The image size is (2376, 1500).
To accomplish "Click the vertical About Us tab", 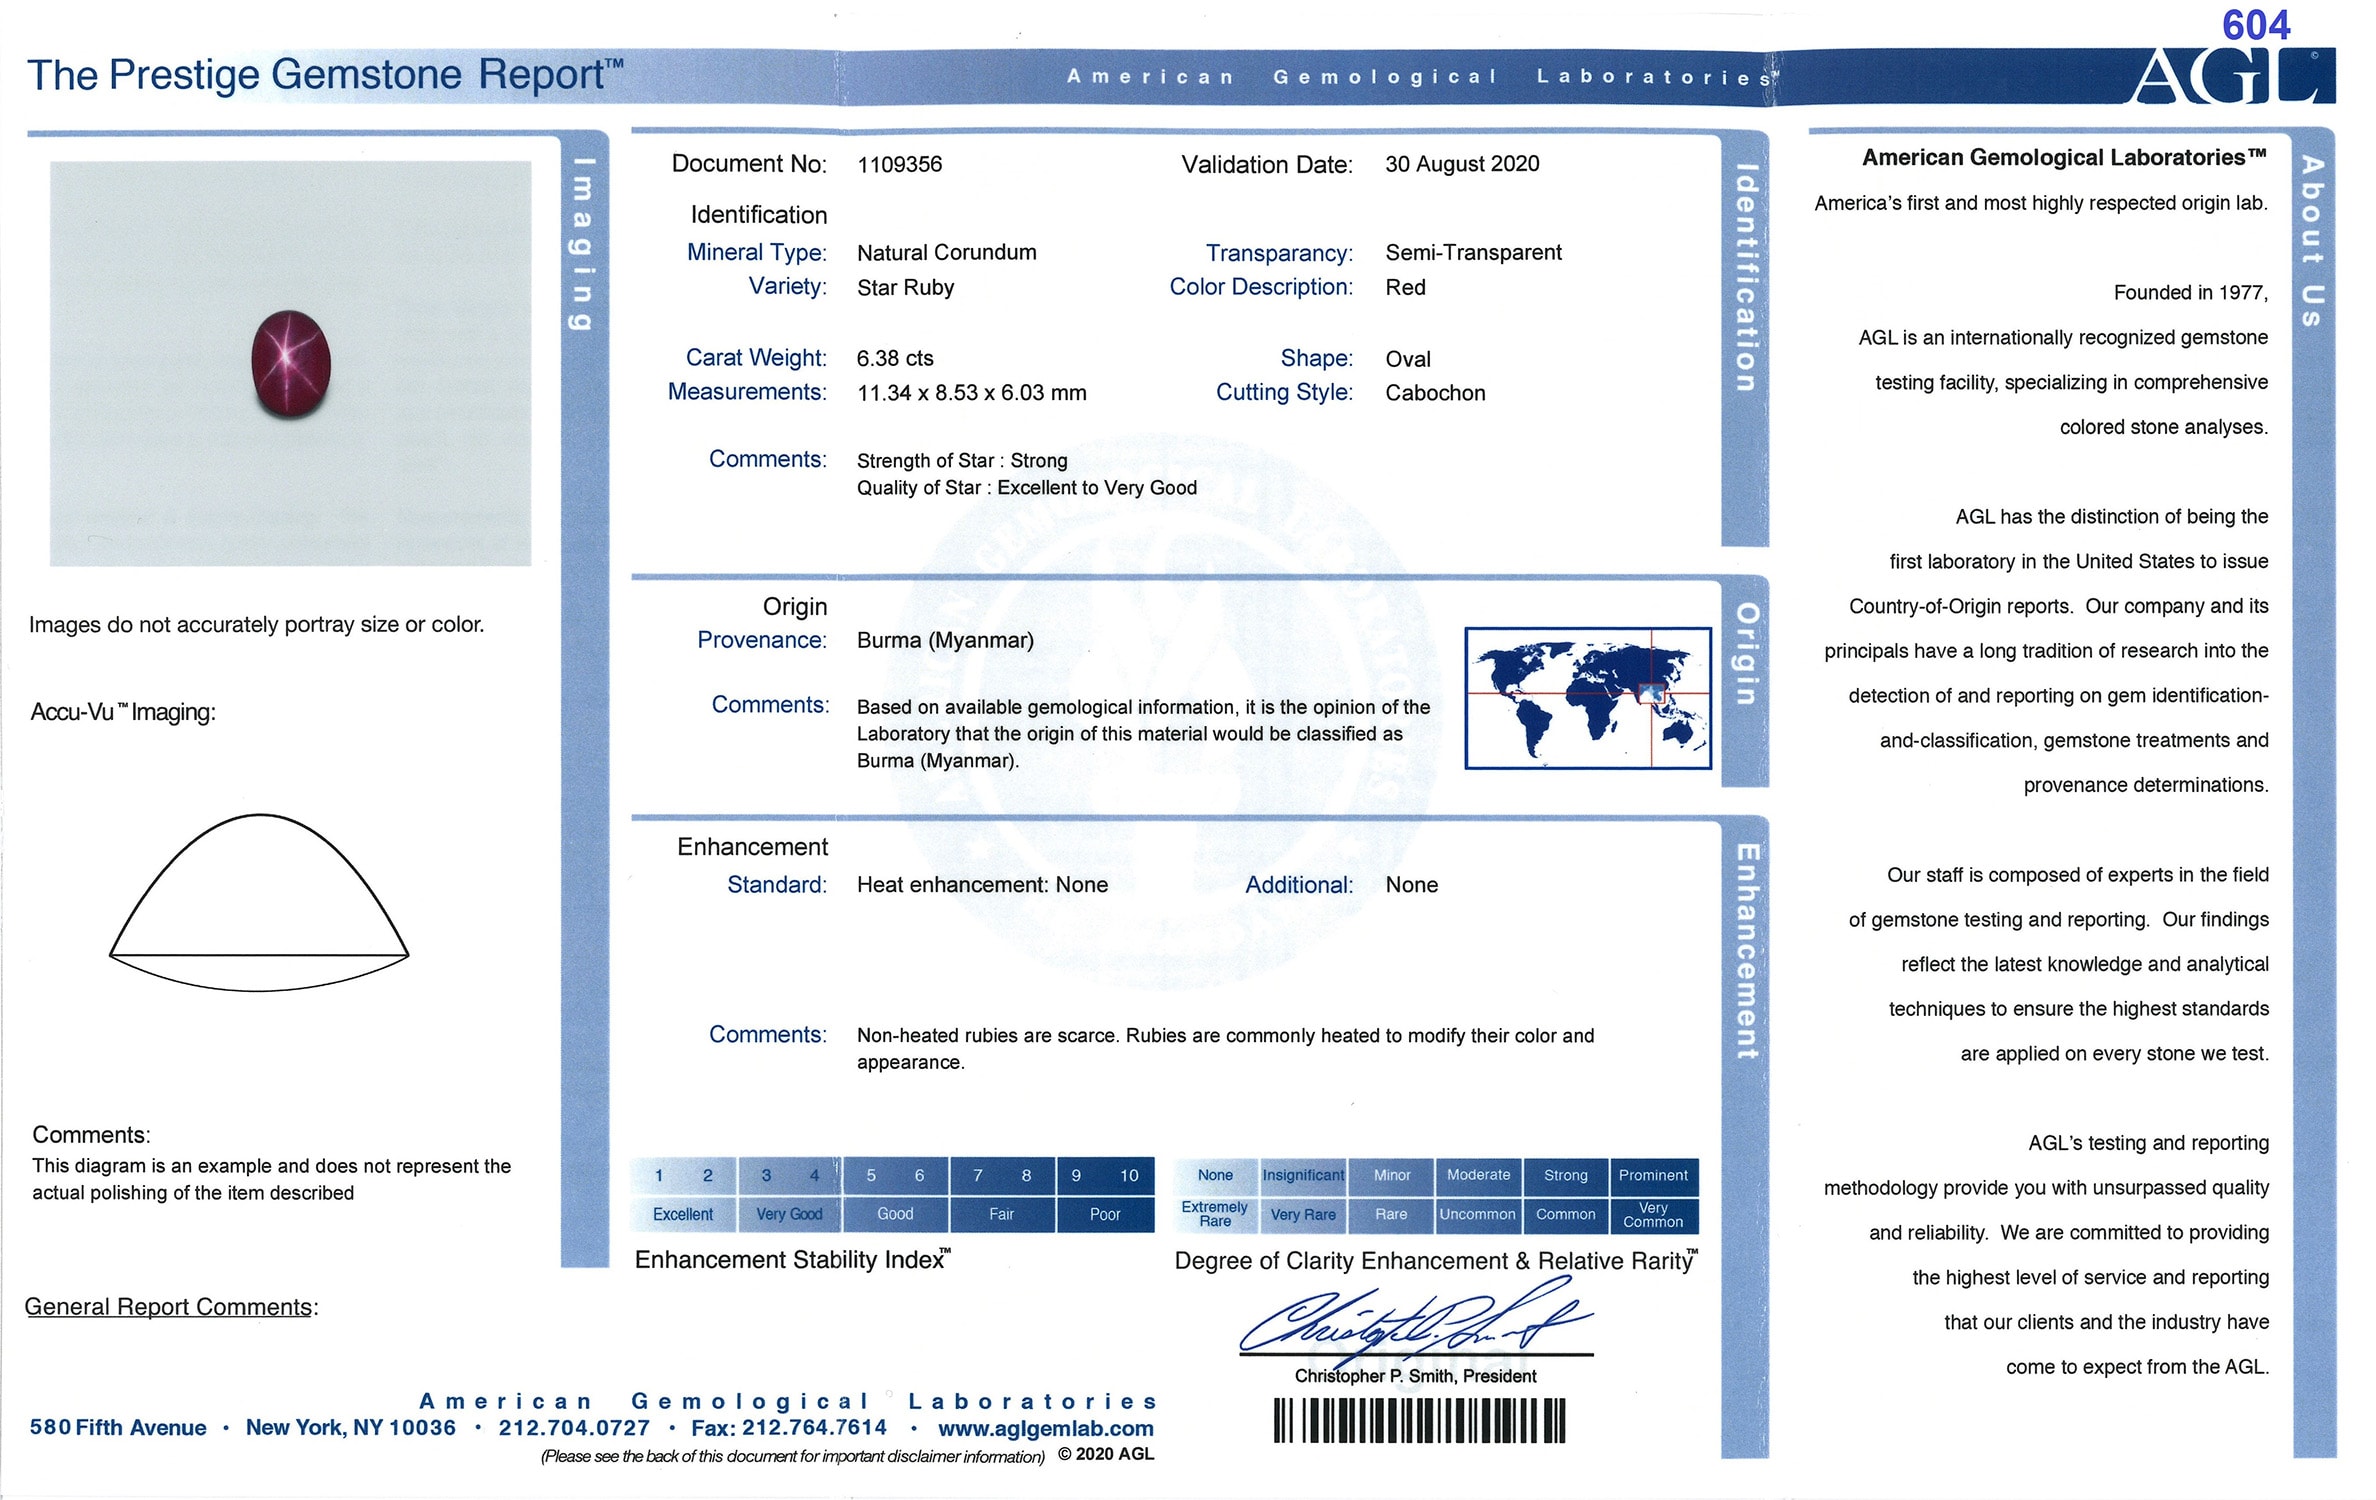I will (2312, 241).
